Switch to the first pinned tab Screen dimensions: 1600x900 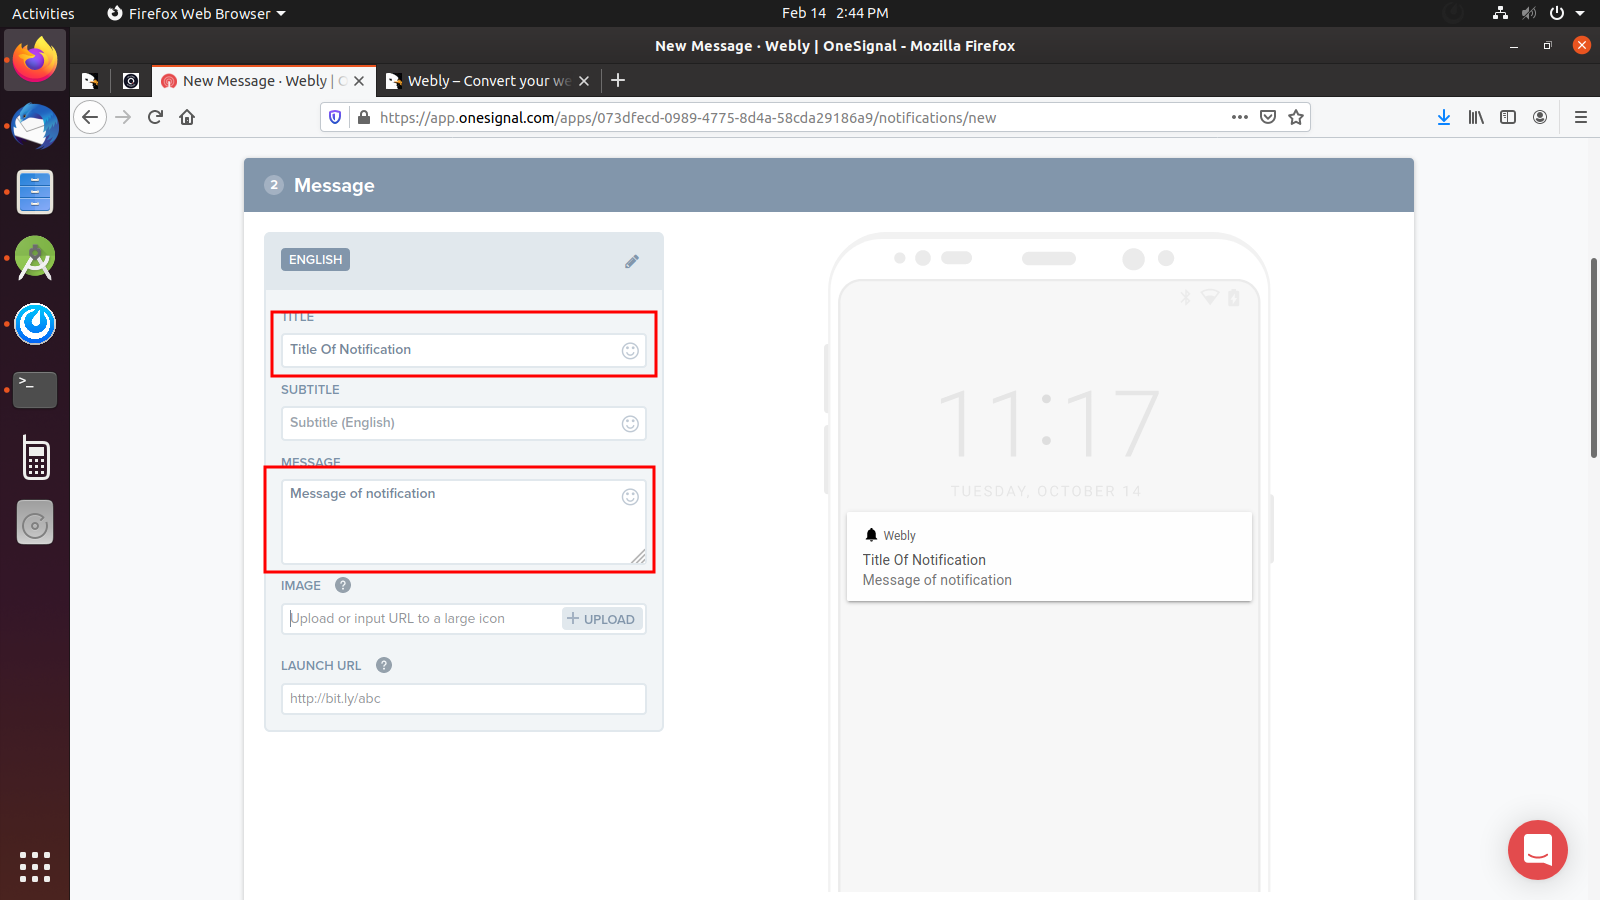click(90, 81)
